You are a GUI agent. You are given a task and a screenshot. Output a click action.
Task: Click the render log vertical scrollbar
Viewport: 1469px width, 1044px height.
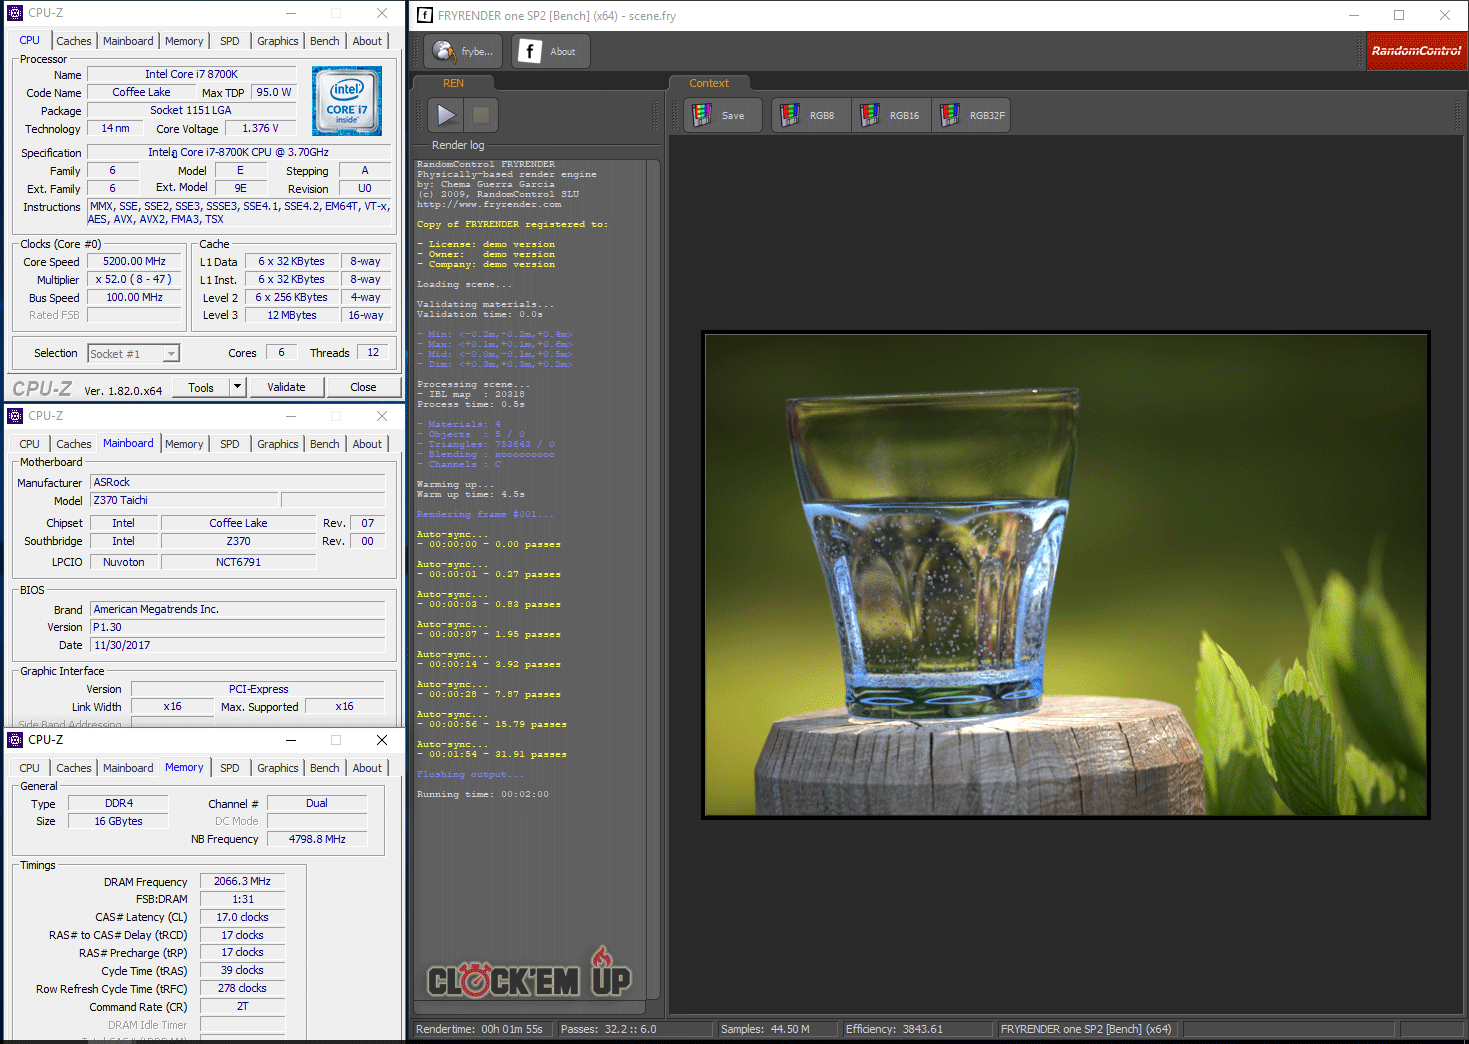pyautogui.click(x=653, y=580)
